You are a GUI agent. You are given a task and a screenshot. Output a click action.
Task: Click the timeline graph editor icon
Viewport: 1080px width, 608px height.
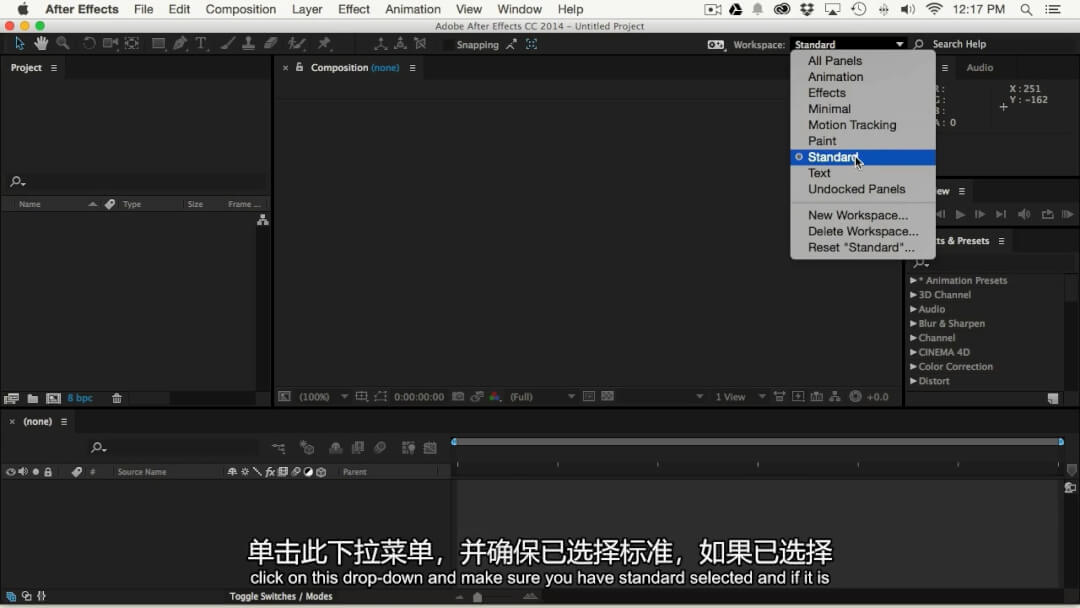430,448
